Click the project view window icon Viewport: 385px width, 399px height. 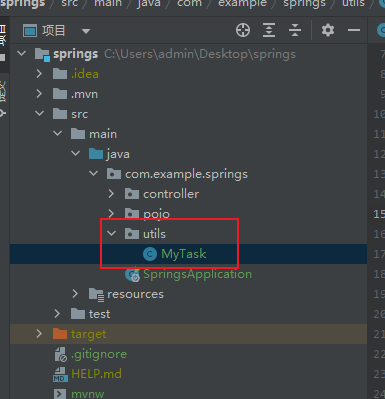tap(30, 31)
